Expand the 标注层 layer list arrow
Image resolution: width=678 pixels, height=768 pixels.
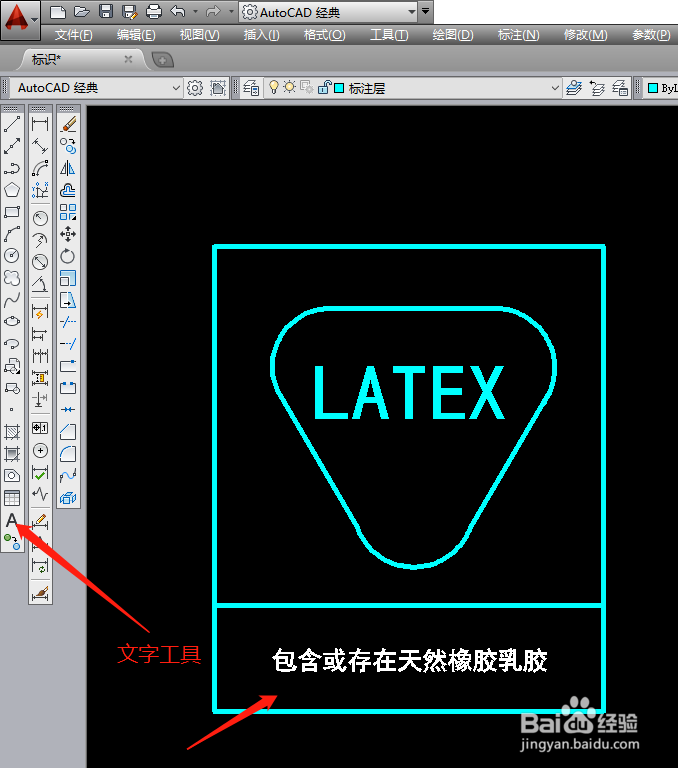point(555,88)
